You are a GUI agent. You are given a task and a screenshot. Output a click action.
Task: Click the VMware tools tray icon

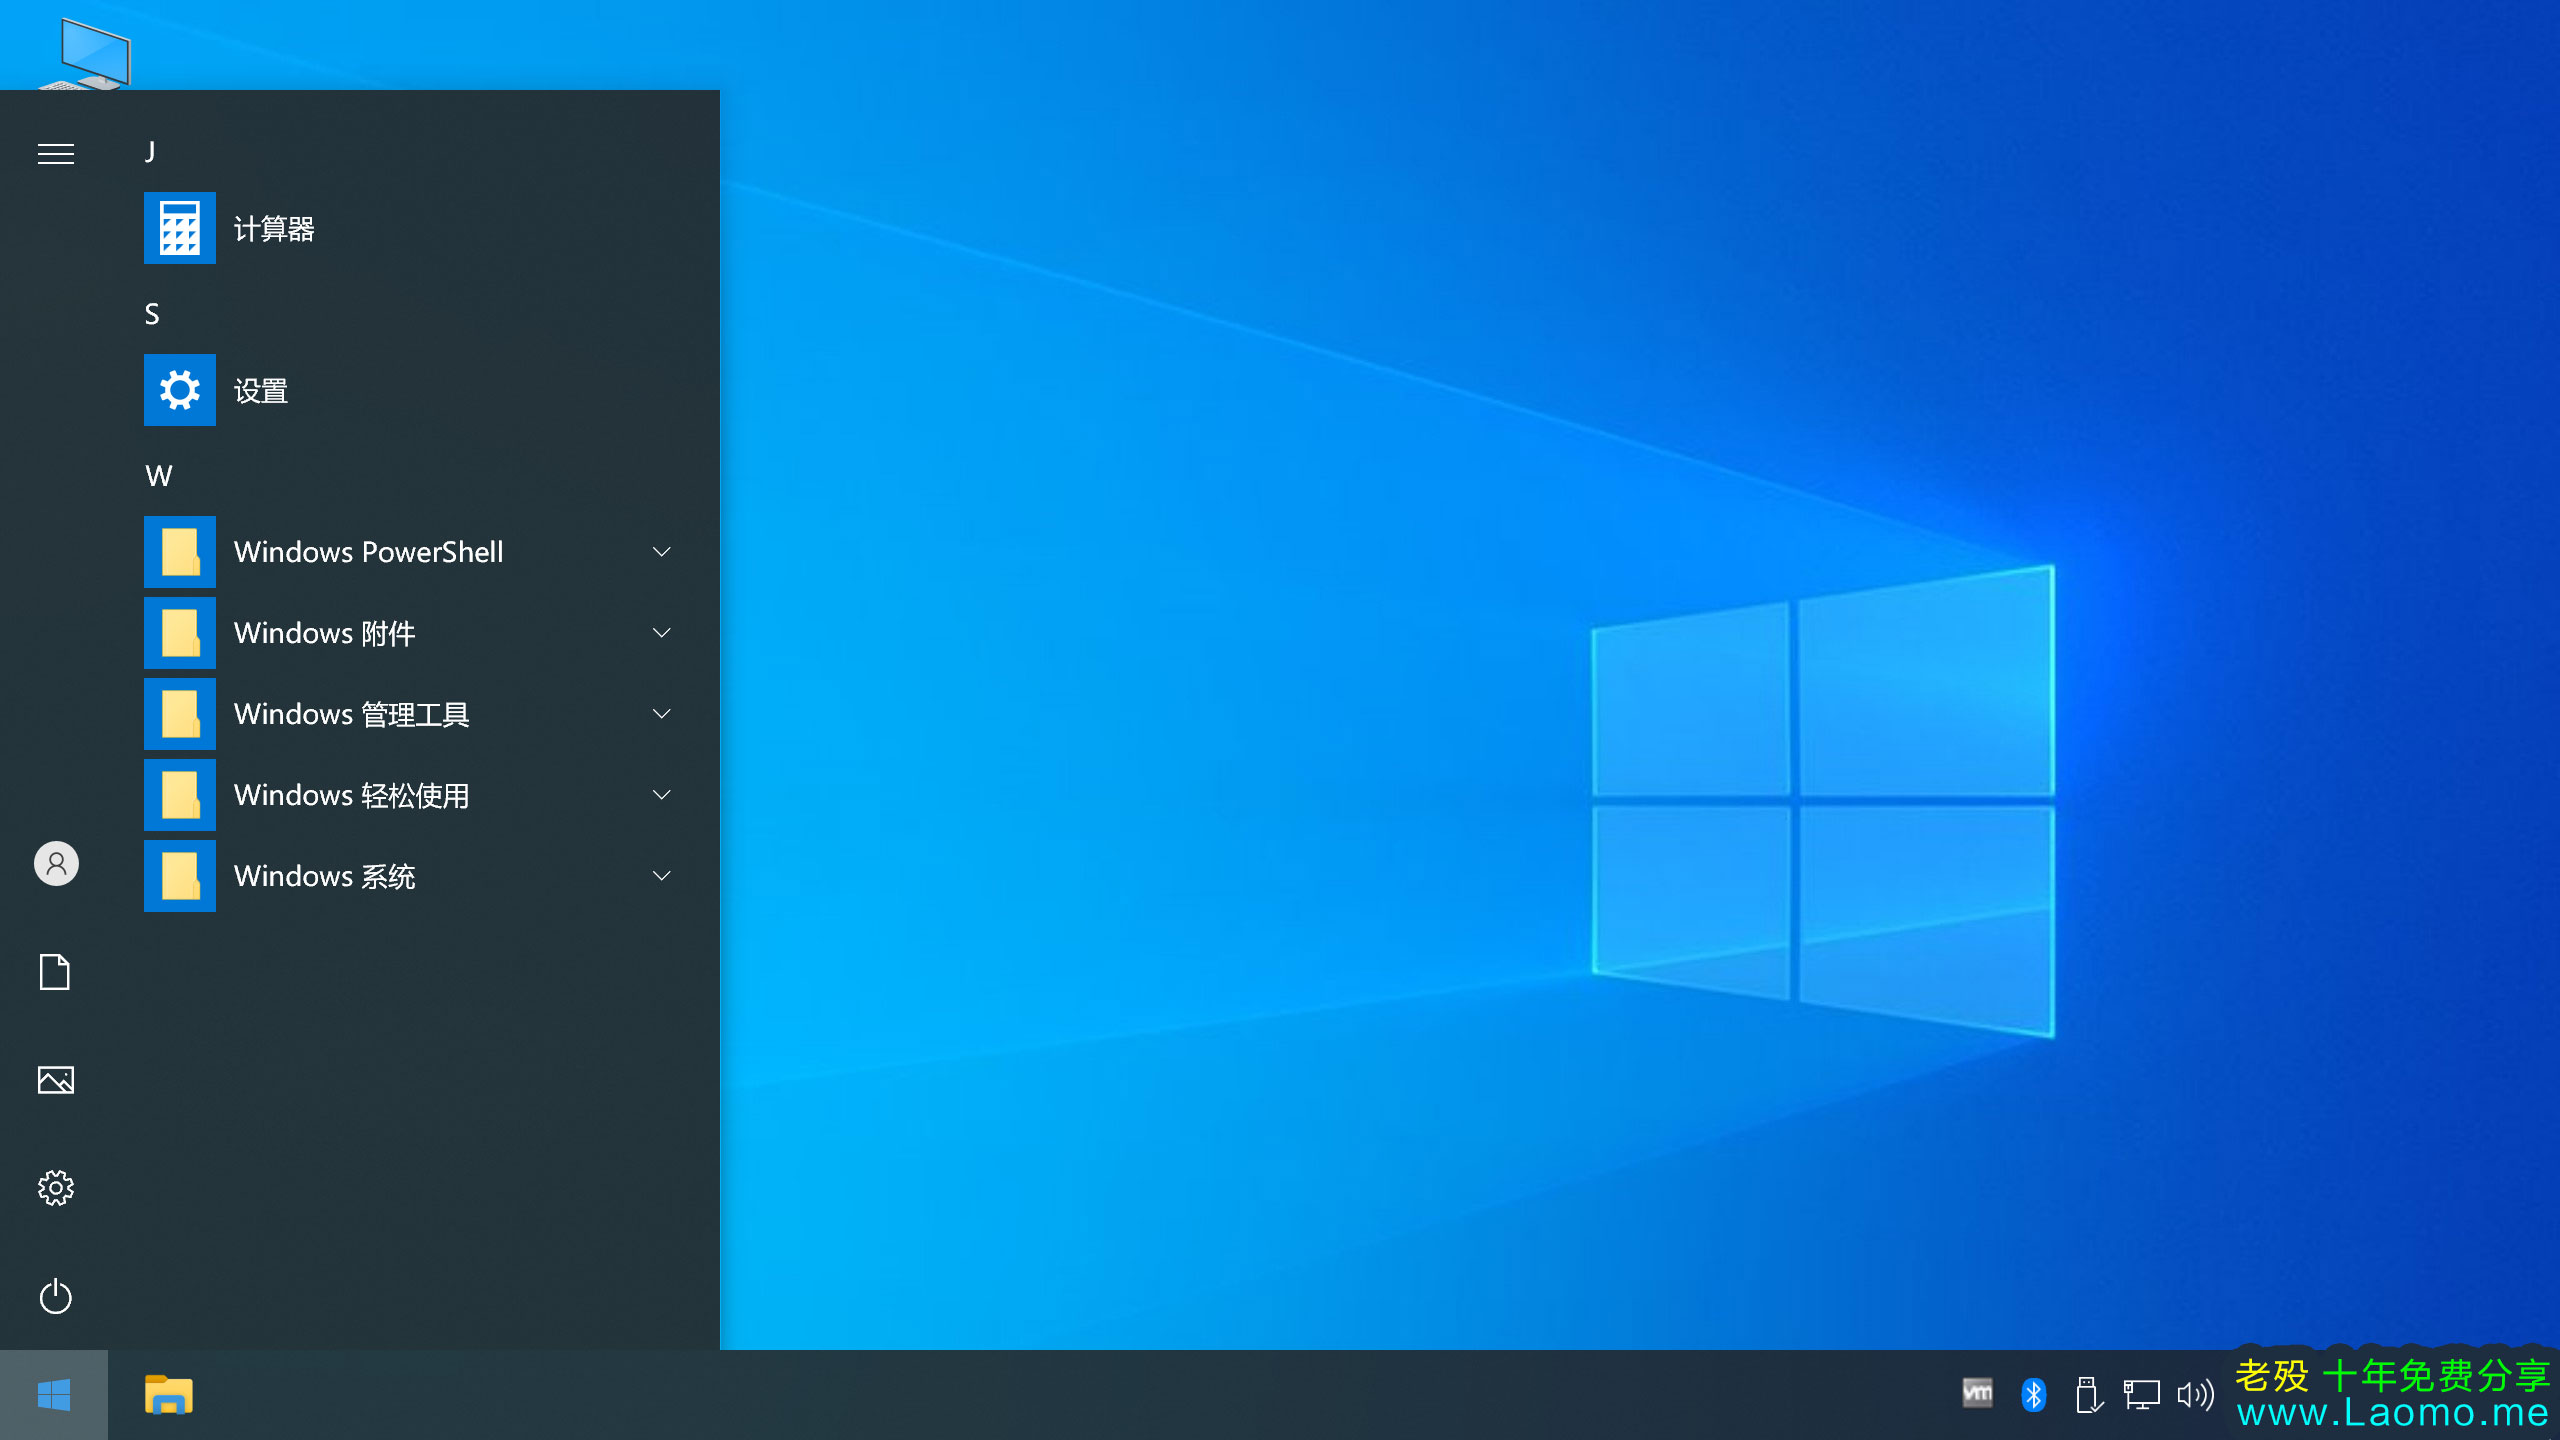(x=1978, y=1393)
